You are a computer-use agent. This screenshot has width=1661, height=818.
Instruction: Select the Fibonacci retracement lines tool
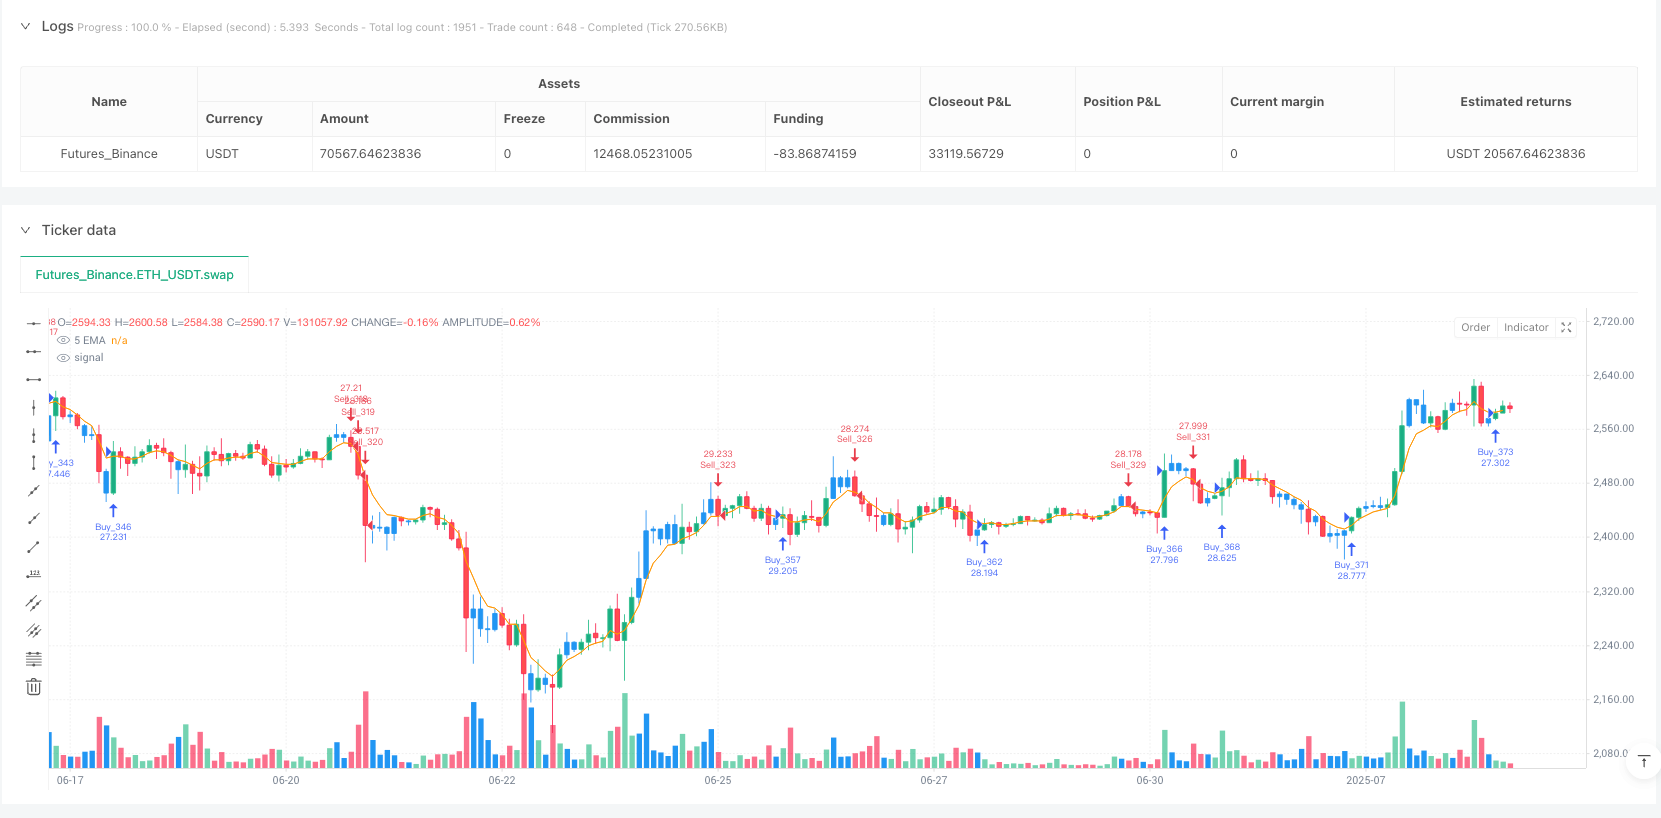[x=34, y=659]
